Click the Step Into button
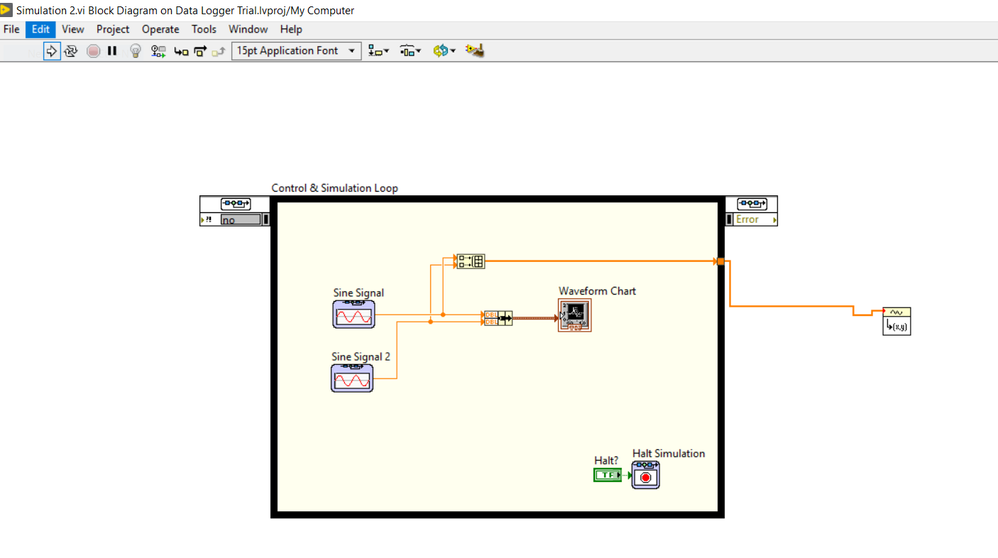The height and width of the screenshot is (558, 998). tap(181, 52)
